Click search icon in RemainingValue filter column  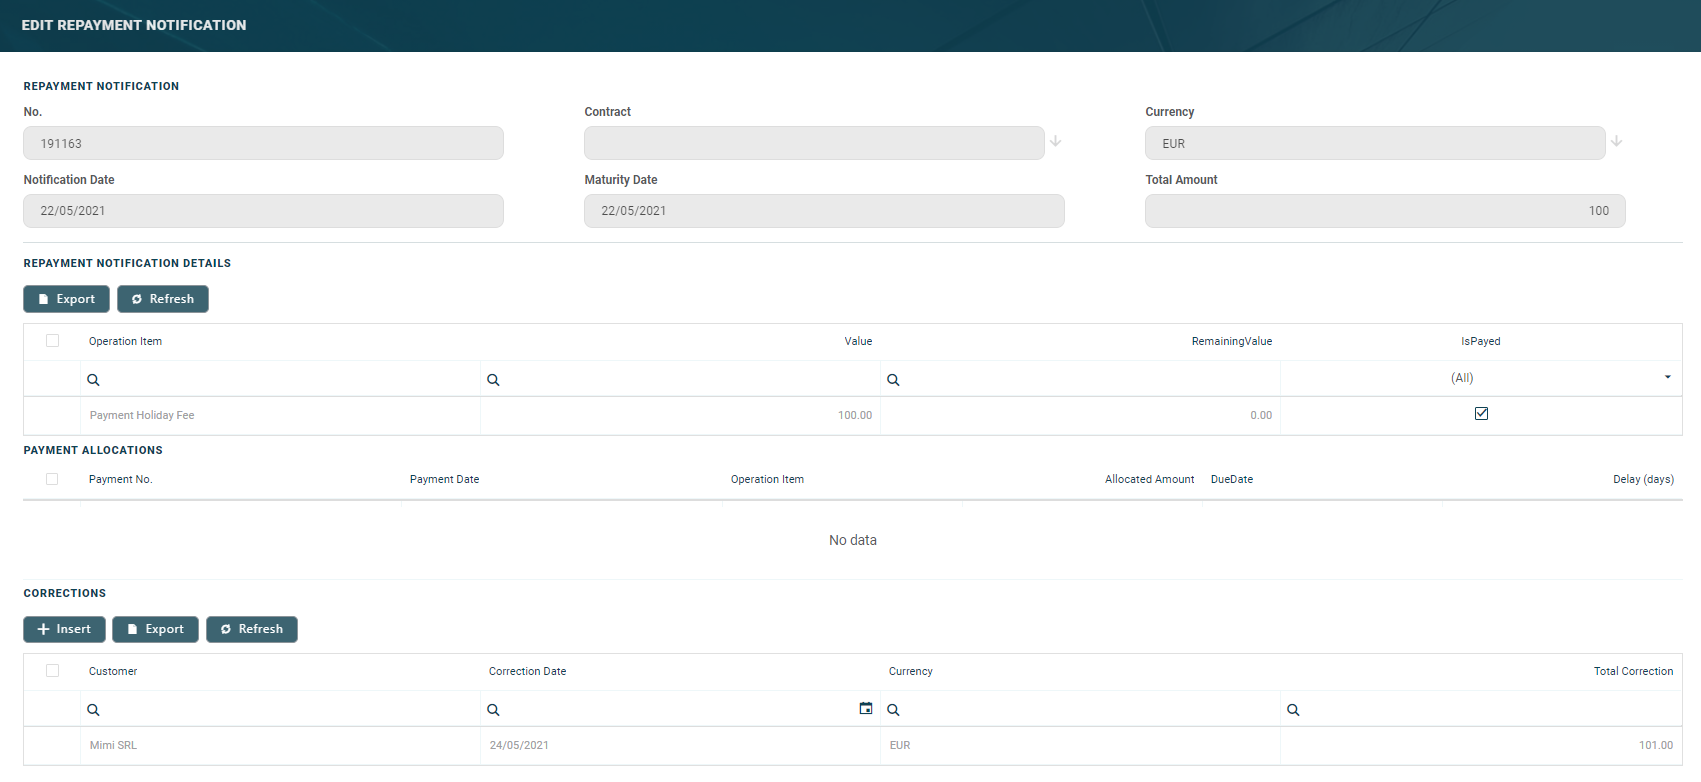coord(893,380)
